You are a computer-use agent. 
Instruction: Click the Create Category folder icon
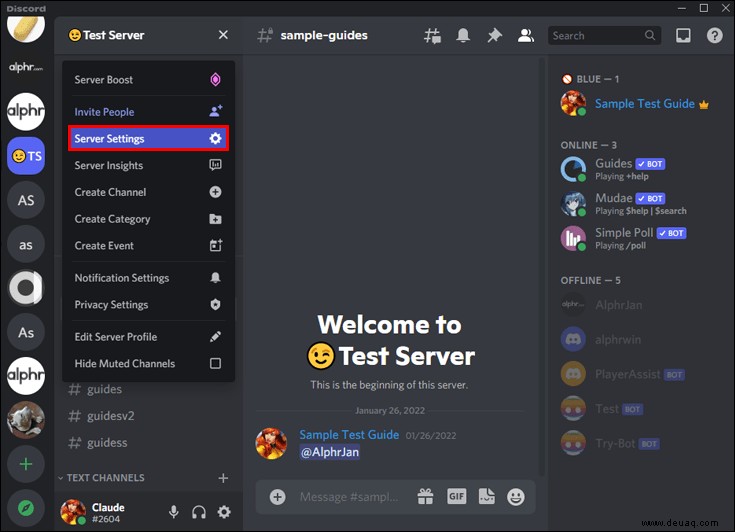215,219
